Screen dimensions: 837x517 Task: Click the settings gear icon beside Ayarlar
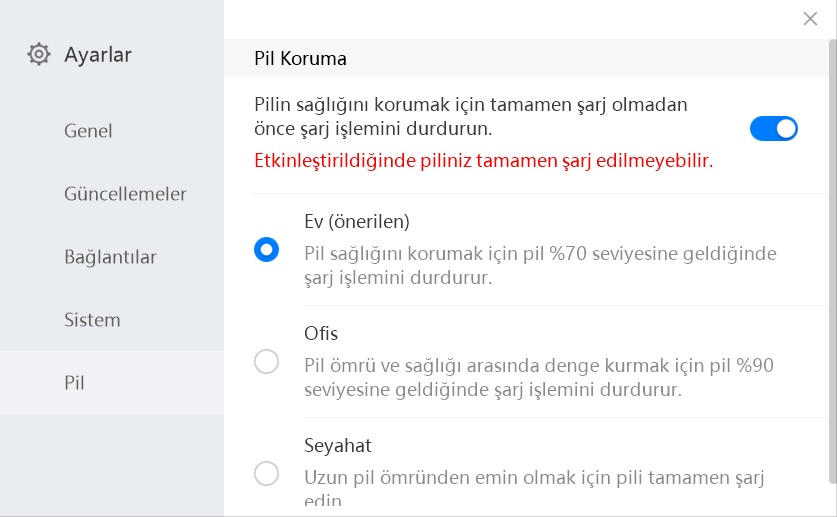coord(39,54)
